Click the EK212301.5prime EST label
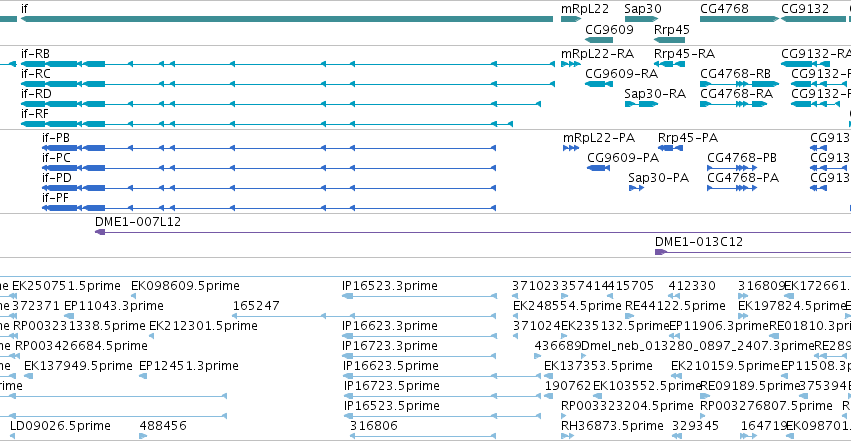This screenshot has height=441, width=851. tap(203, 326)
